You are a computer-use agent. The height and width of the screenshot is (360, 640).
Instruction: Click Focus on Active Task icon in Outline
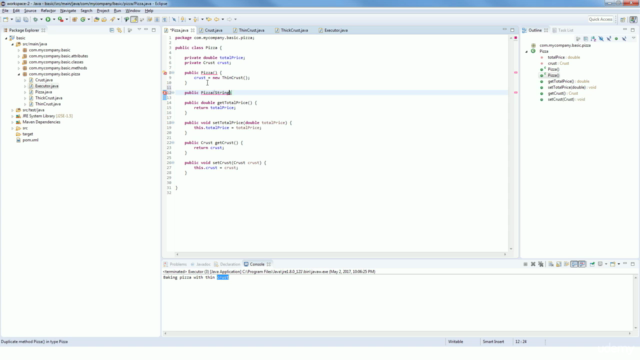578,39
